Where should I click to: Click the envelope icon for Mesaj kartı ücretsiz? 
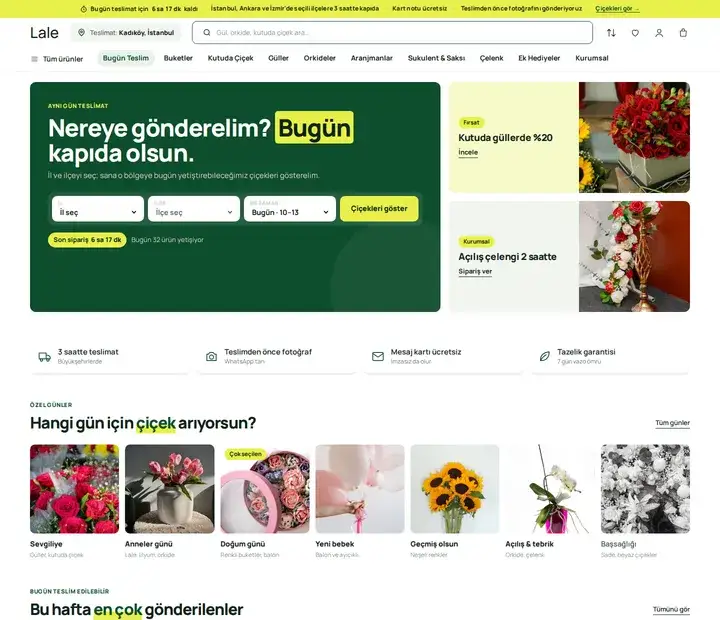coord(378,357)
